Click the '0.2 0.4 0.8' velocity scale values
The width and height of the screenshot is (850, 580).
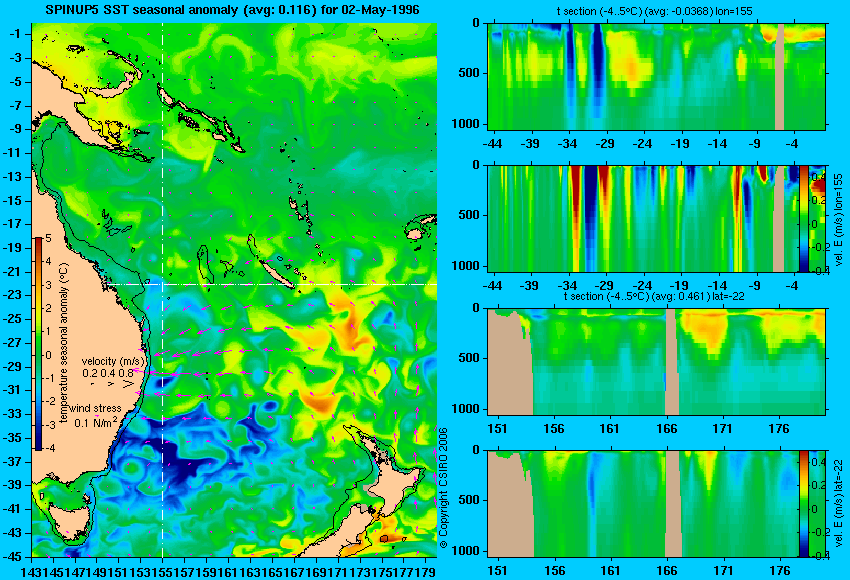pyautogui.click(x=108, y=373)
